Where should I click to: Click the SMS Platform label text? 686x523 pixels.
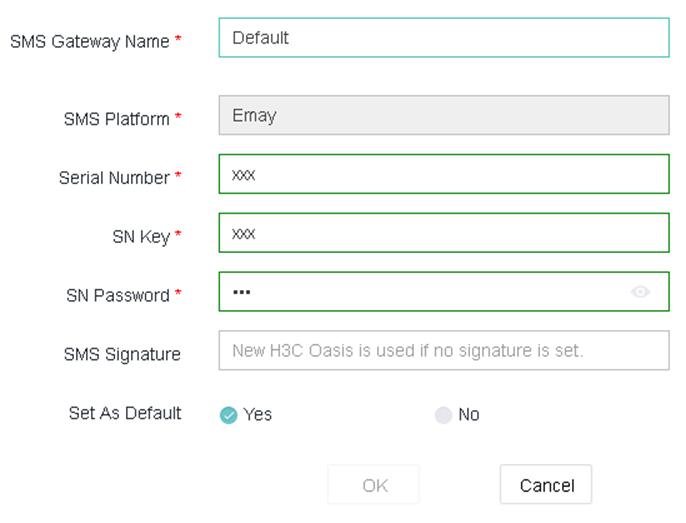click(116, 119)
